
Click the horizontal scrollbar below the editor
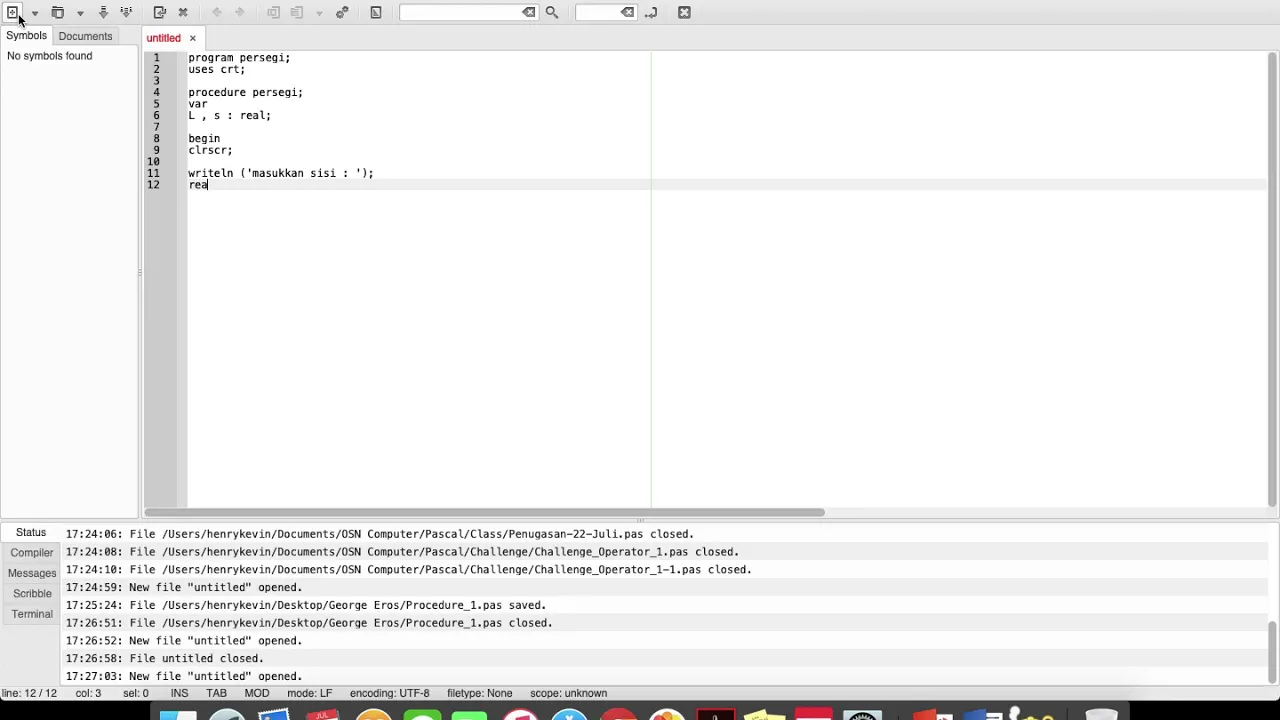485,513
